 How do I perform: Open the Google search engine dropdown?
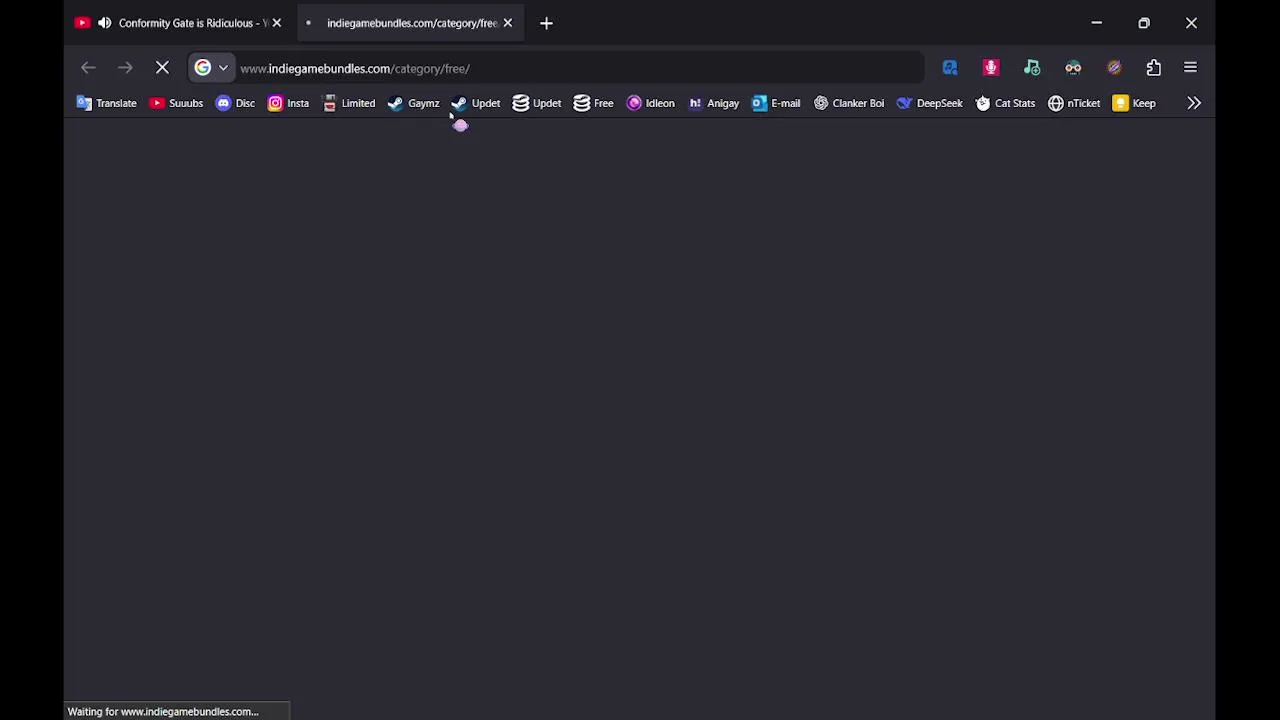click(x=212, y=68)
